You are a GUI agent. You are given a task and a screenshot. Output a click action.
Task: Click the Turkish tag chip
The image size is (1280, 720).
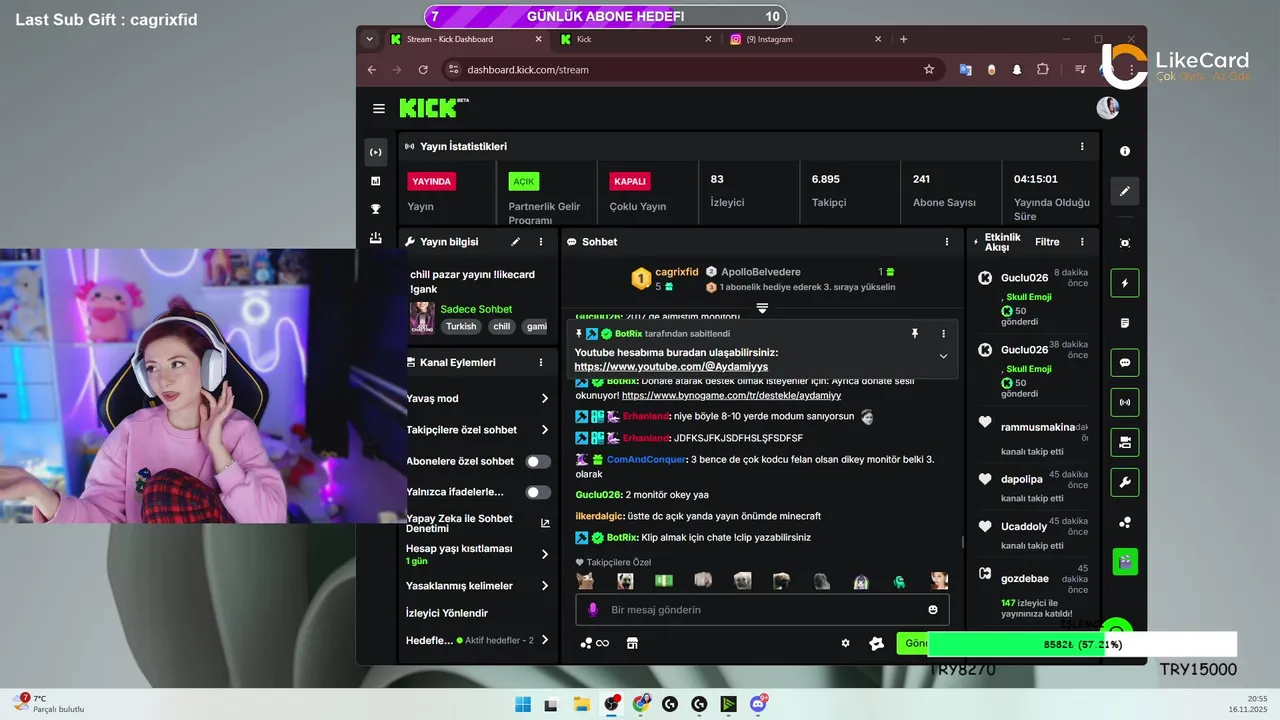[462, 326]
